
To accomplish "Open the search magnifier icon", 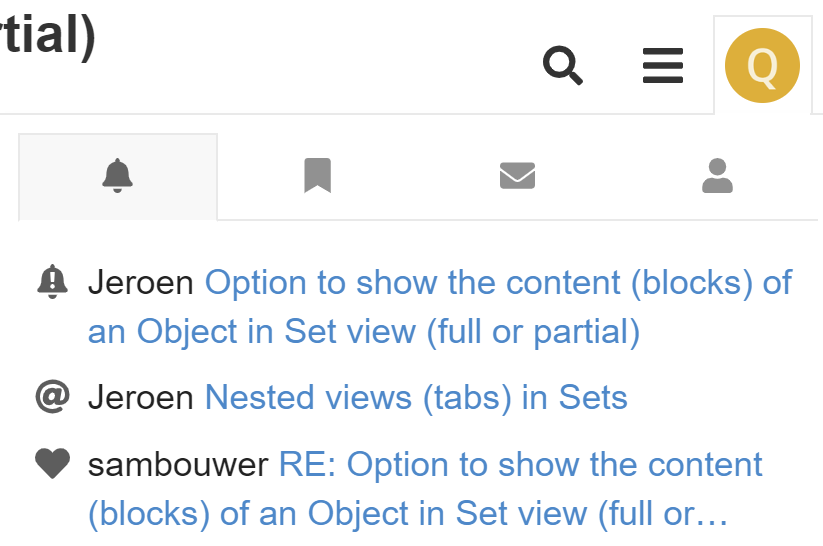I will click(x=563, y=65).
